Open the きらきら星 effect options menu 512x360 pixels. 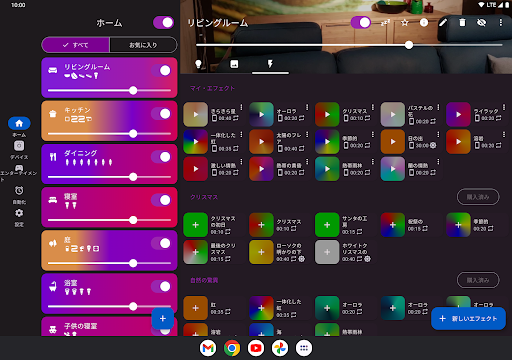coord(241,107)
